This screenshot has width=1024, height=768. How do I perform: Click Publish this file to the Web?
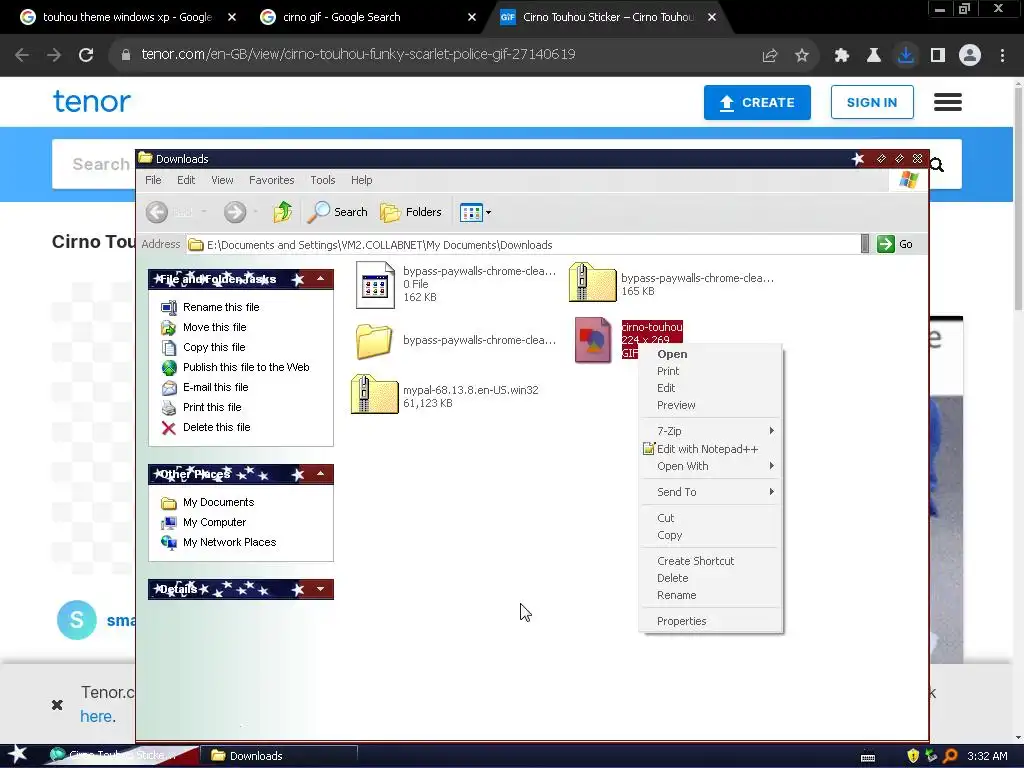click(x=246, y=367)
